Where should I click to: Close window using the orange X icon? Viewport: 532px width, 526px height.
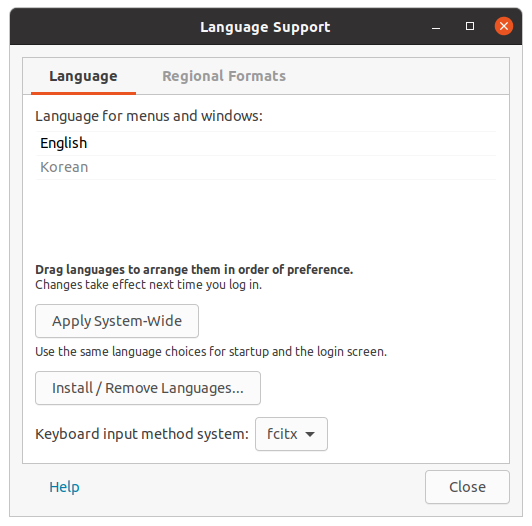[504, 26]
